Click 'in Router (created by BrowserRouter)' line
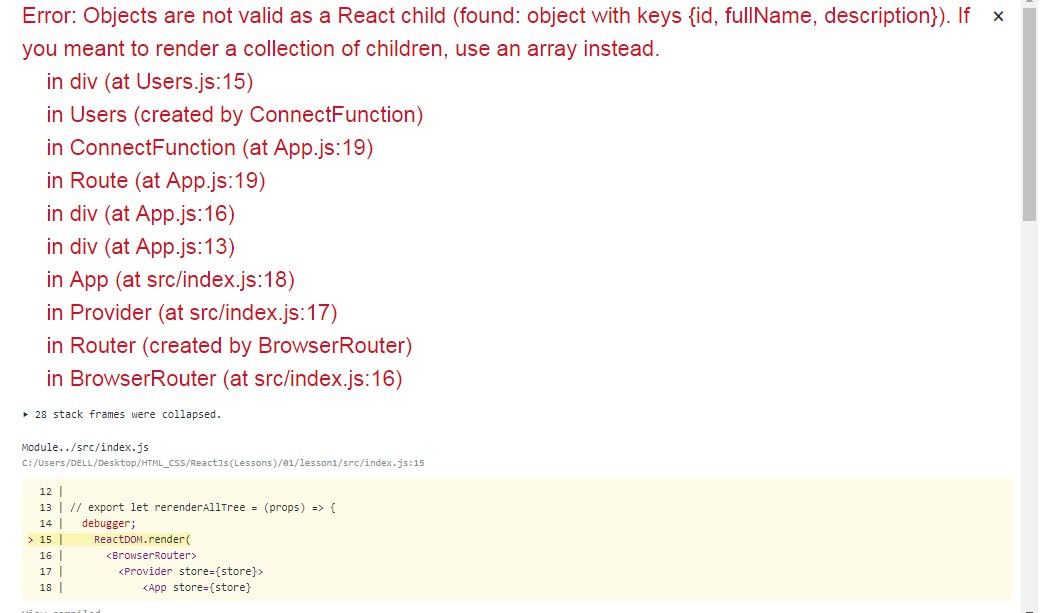Viewport: 1055px width, 613px height. [x=229, y=346]
